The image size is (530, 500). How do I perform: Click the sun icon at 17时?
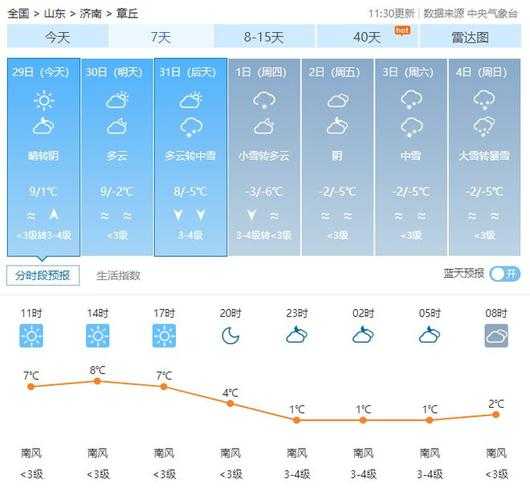point(164,336)
